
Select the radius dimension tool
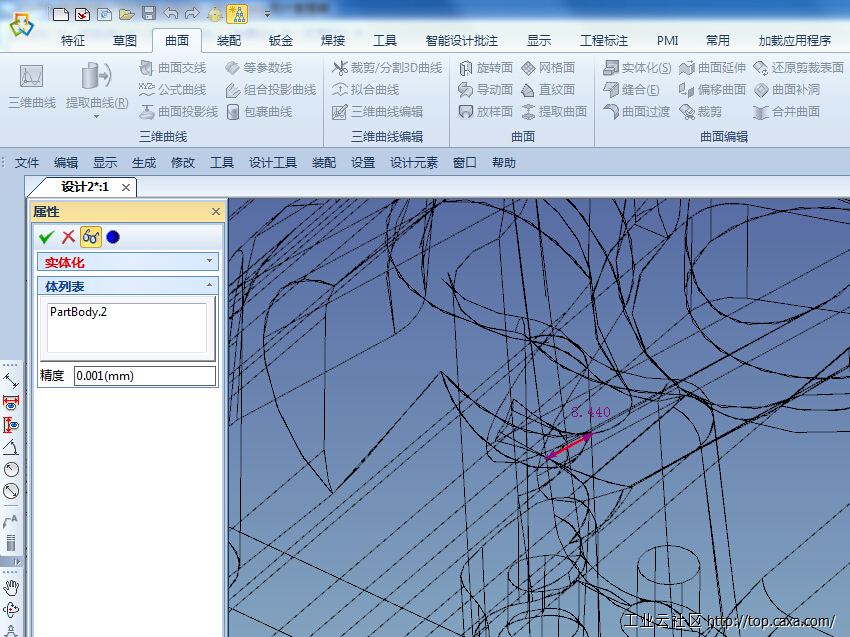(11, 469)
